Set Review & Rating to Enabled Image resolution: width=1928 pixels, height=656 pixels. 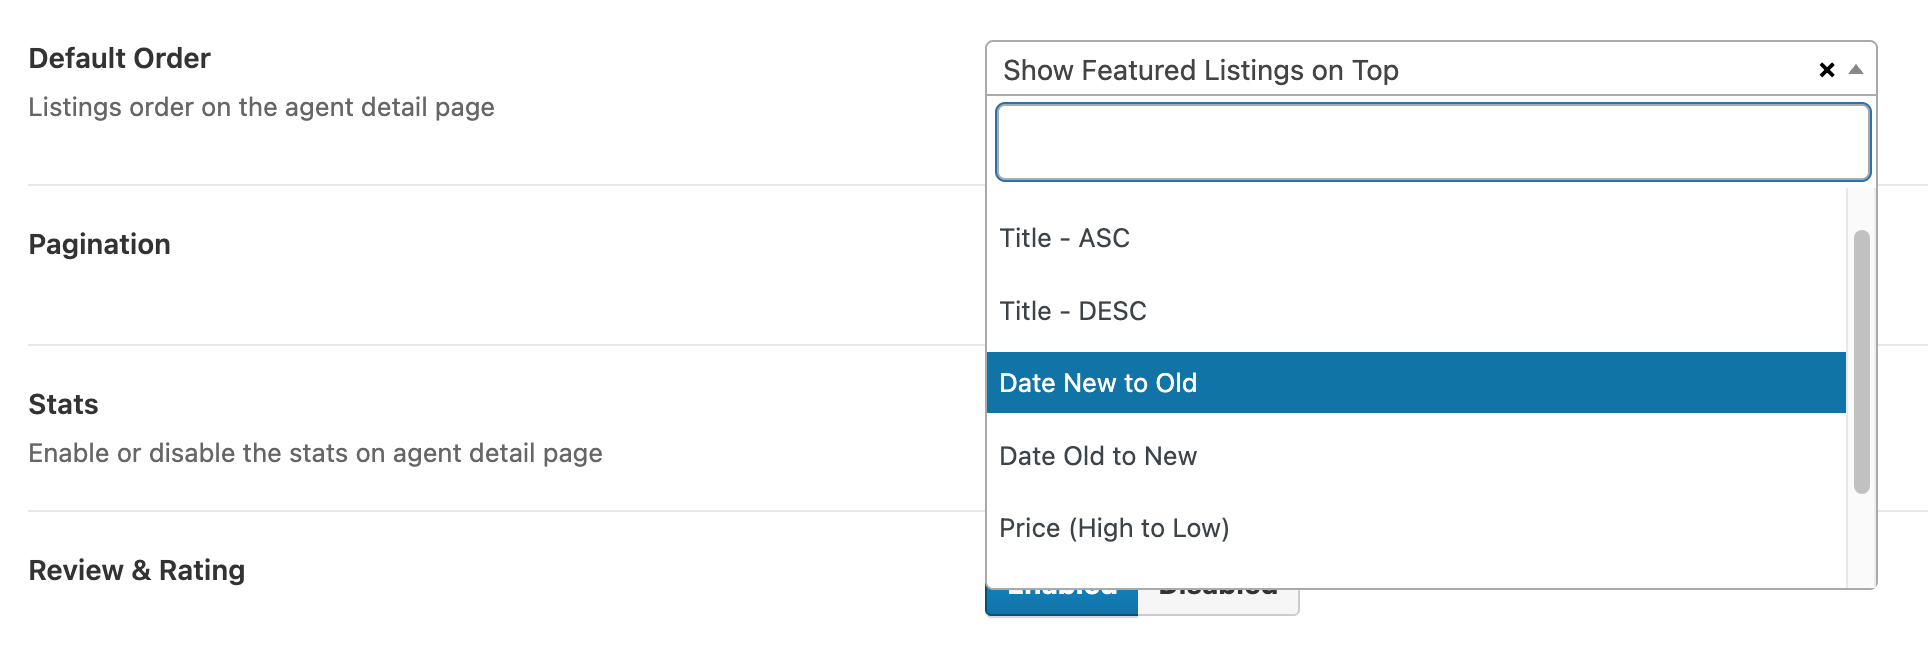[1062, 601]
